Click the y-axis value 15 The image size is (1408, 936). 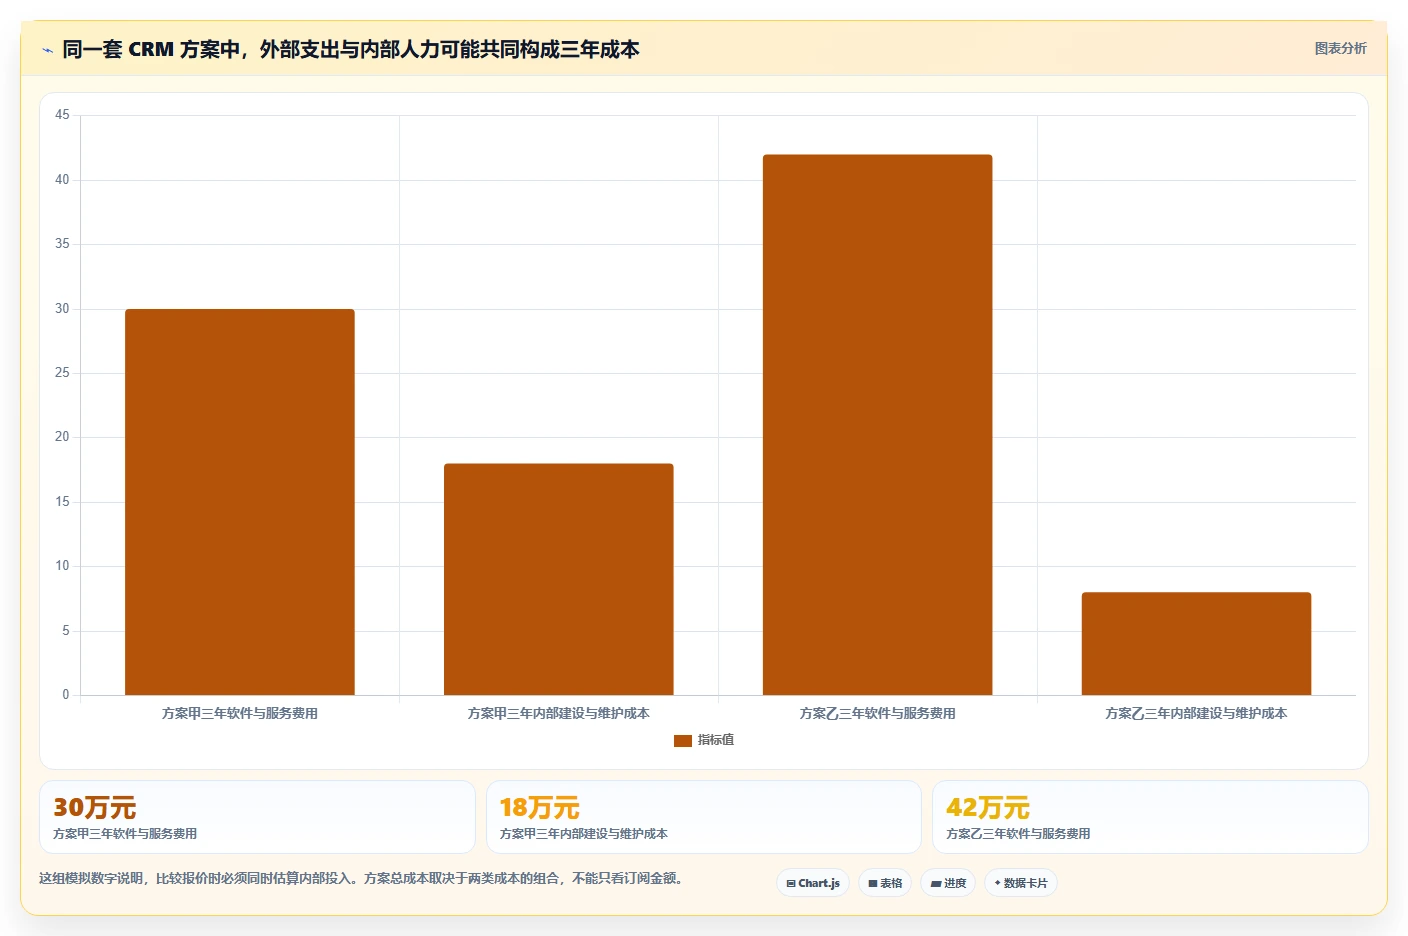(x=62, y=502)
